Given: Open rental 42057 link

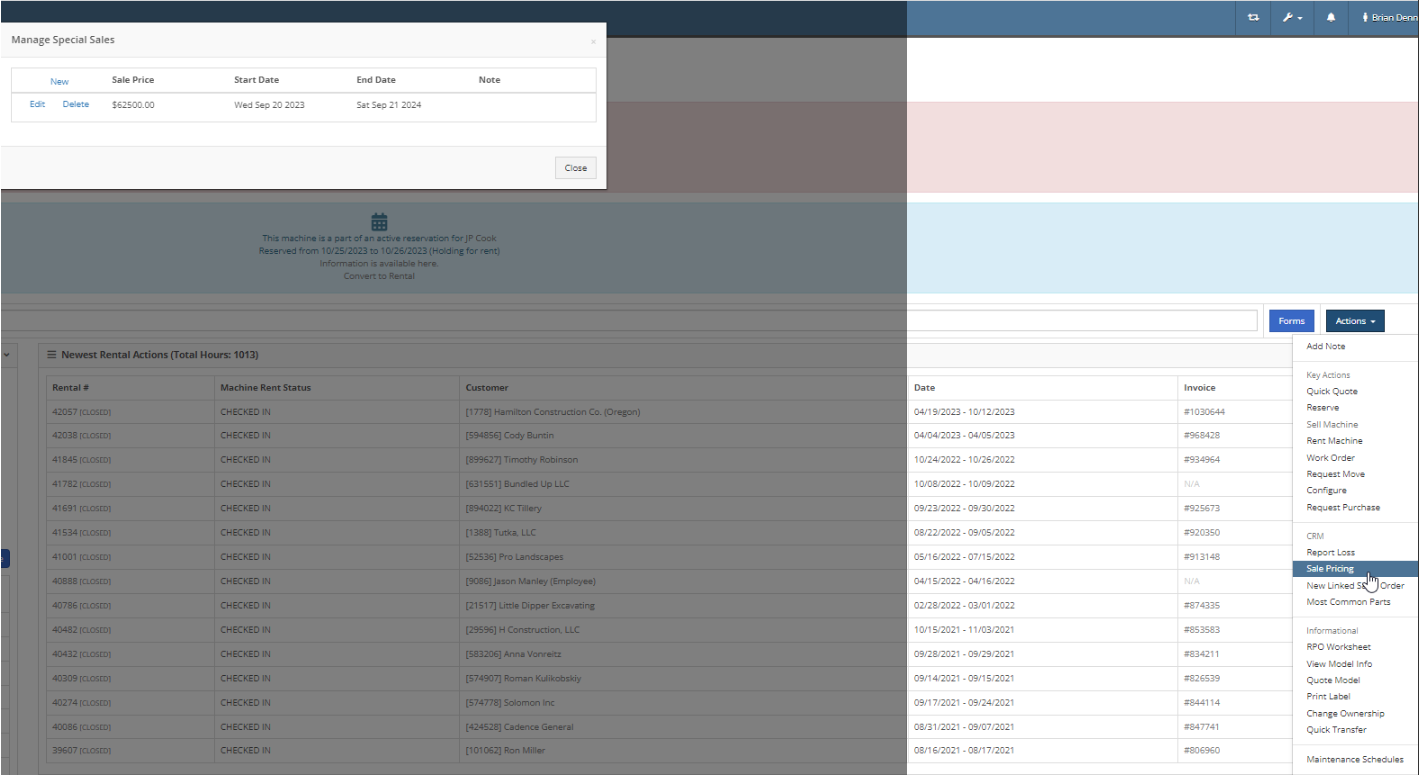Looking at the screenshot, I should (x=64, y=412).
